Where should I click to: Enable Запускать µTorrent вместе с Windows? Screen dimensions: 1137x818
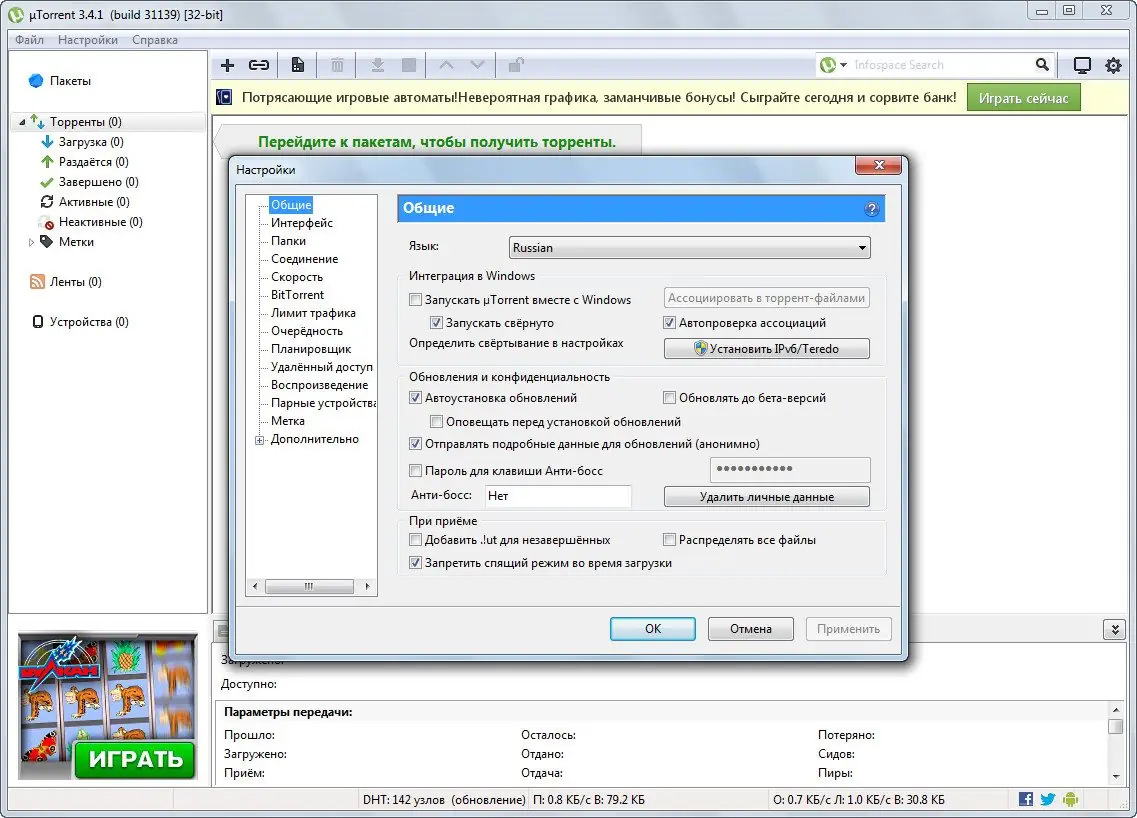pyautogui.click(x=416, y=299)
